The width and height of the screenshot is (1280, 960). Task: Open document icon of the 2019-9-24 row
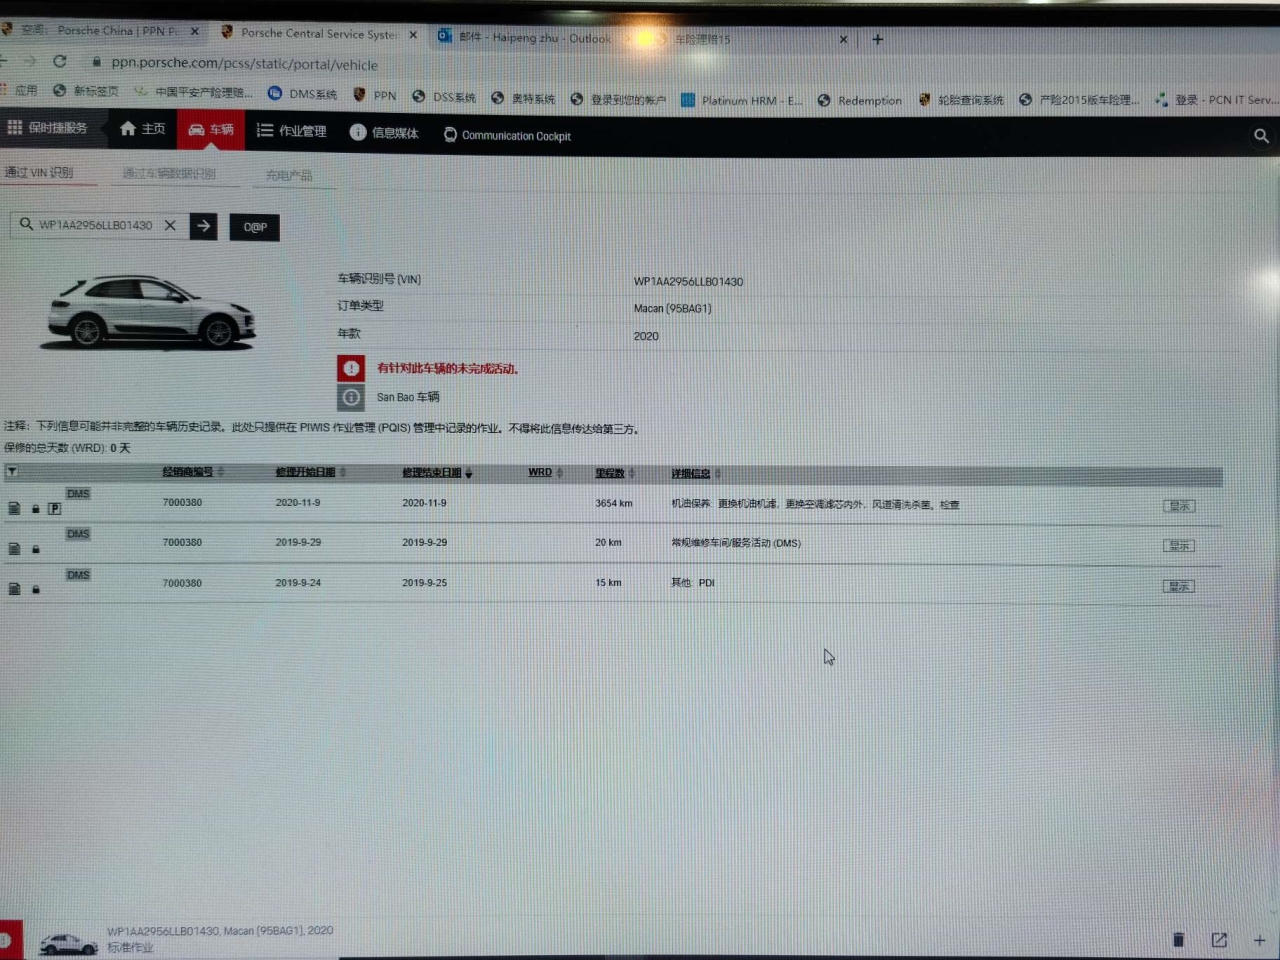click(14, 588)
